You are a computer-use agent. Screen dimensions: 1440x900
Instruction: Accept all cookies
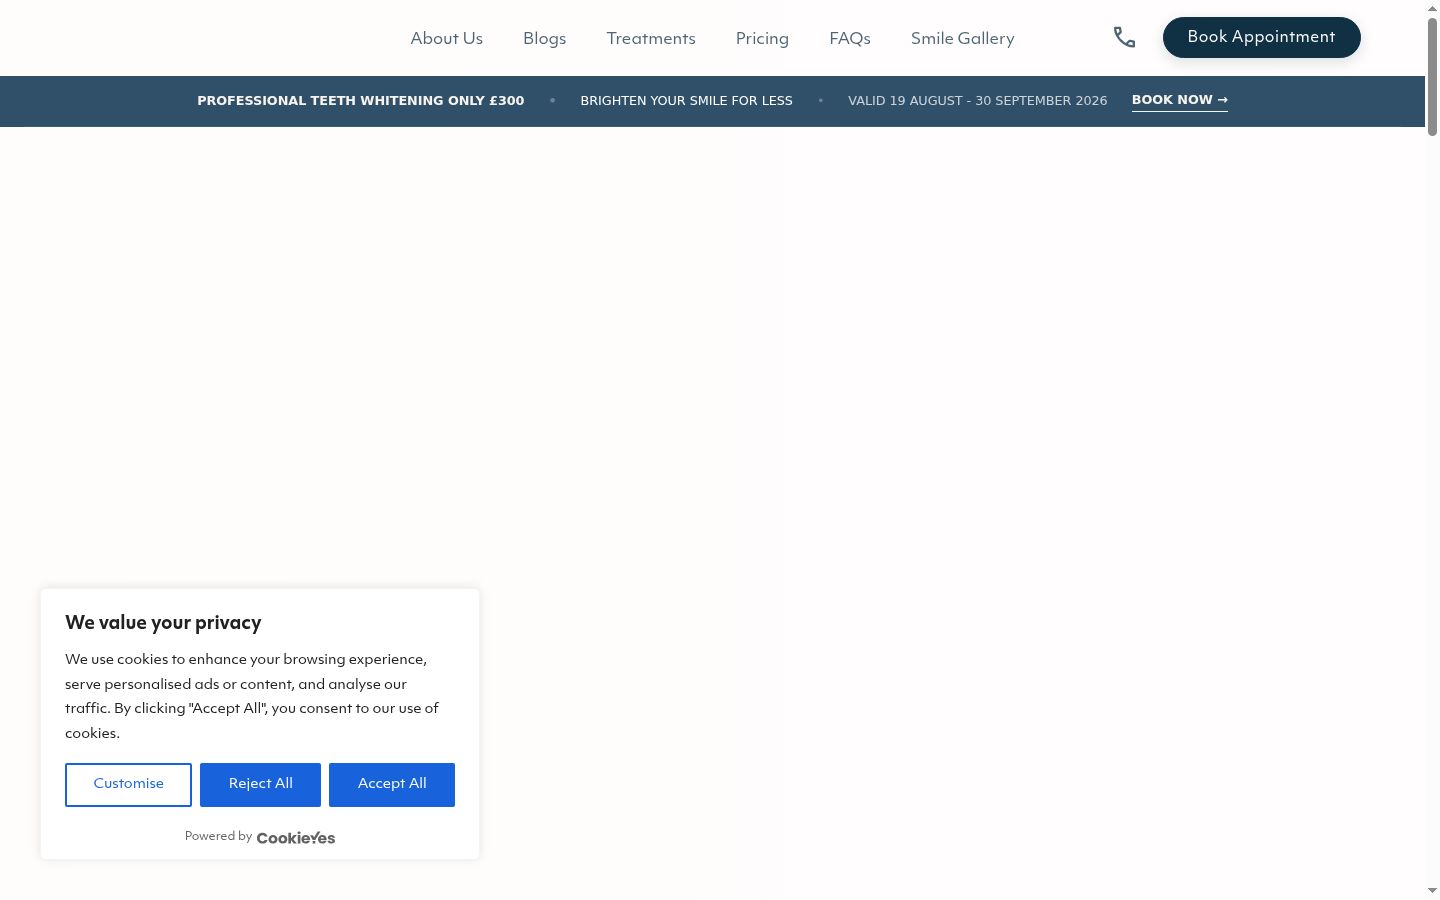coord(392,784)
